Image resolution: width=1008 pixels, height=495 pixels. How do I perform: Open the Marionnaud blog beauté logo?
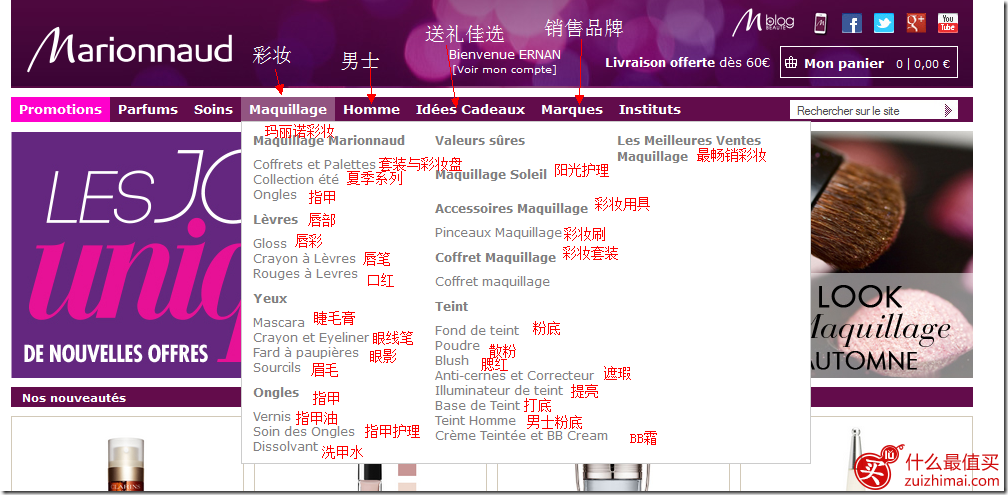(763, 23)
